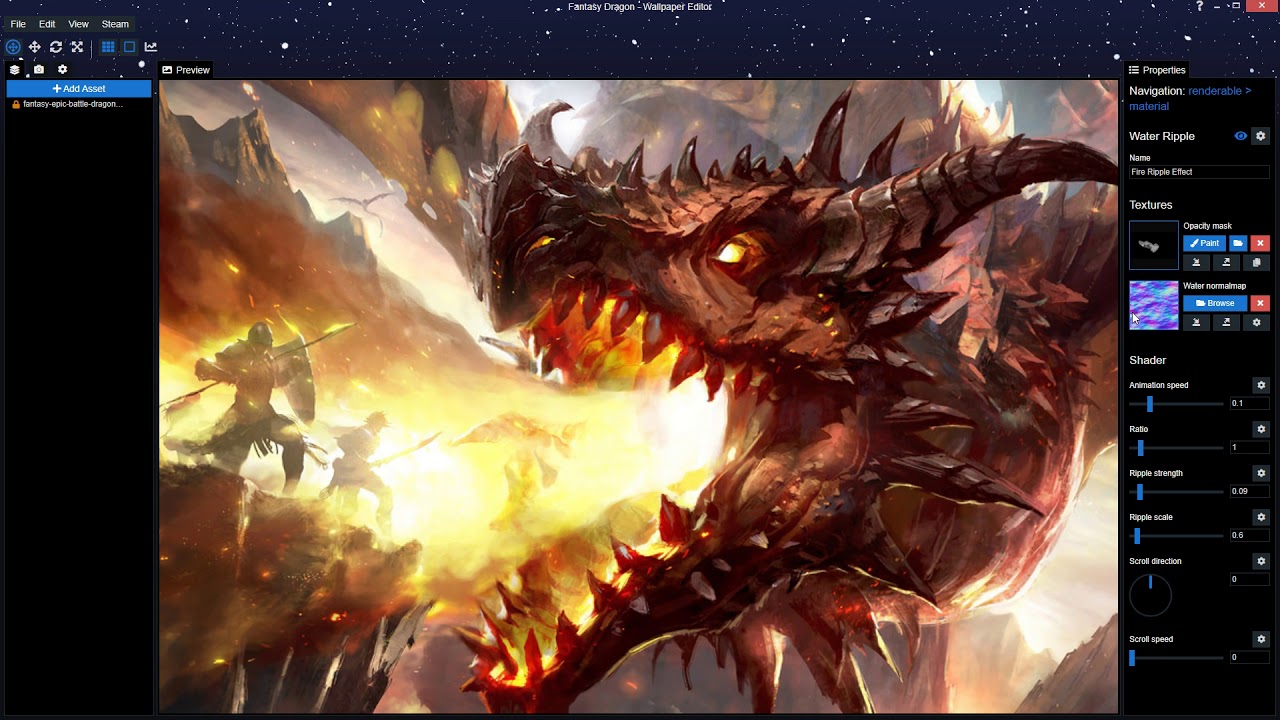Click Scroll speed value field

(1249, 657)
